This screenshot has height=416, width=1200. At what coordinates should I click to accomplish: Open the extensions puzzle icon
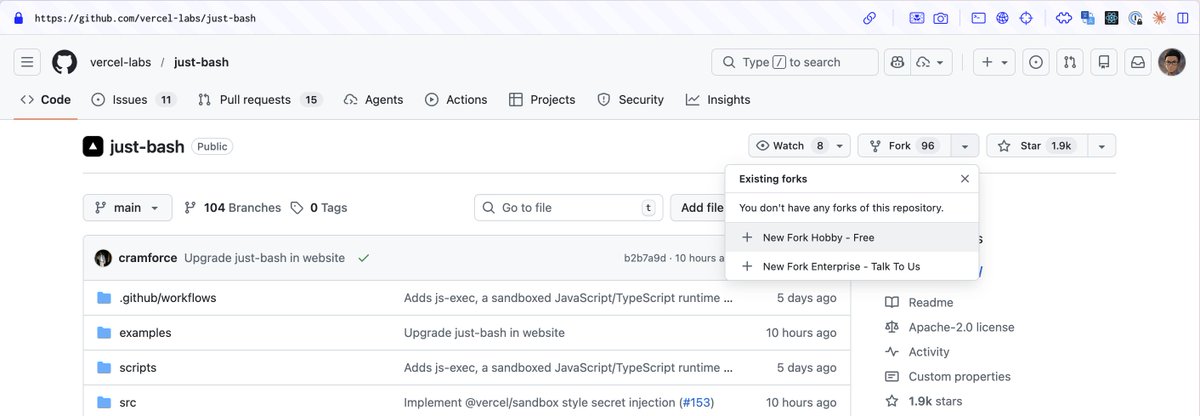[x=1063, y=18]
